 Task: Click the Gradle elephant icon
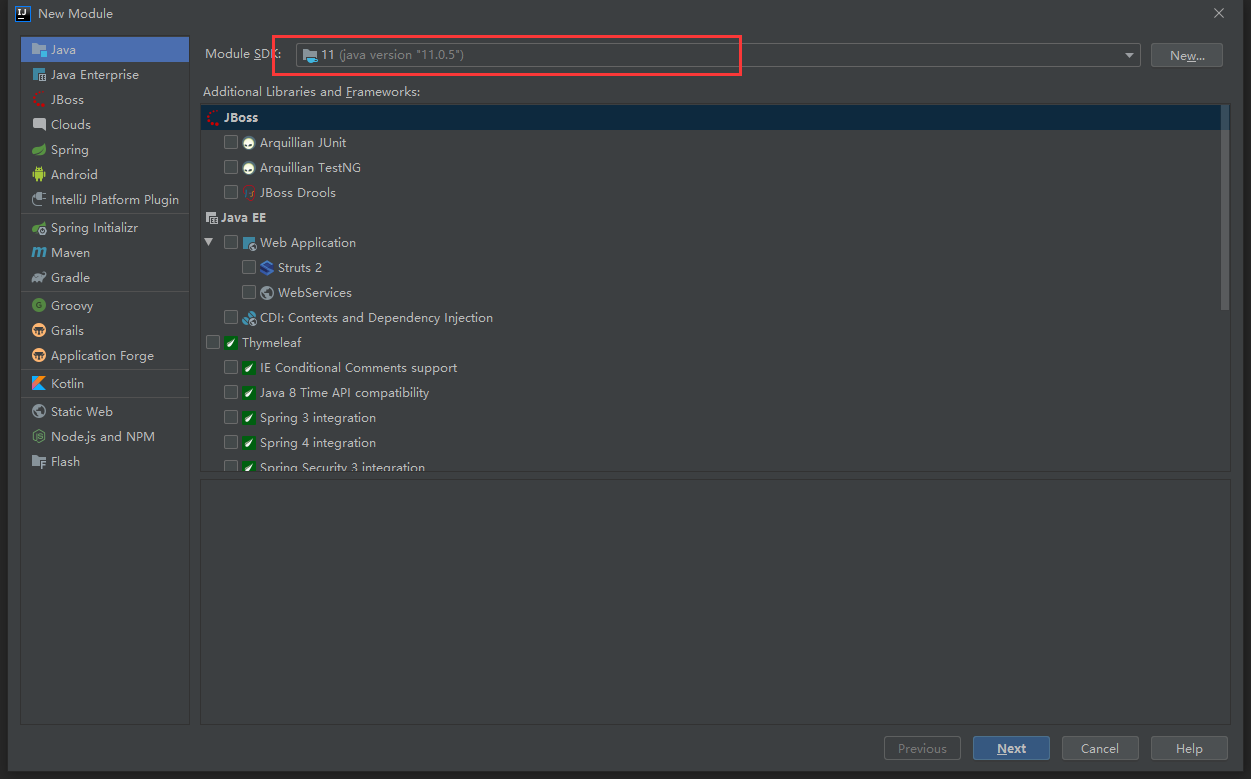pyautogui.click(x=39, y=278)
